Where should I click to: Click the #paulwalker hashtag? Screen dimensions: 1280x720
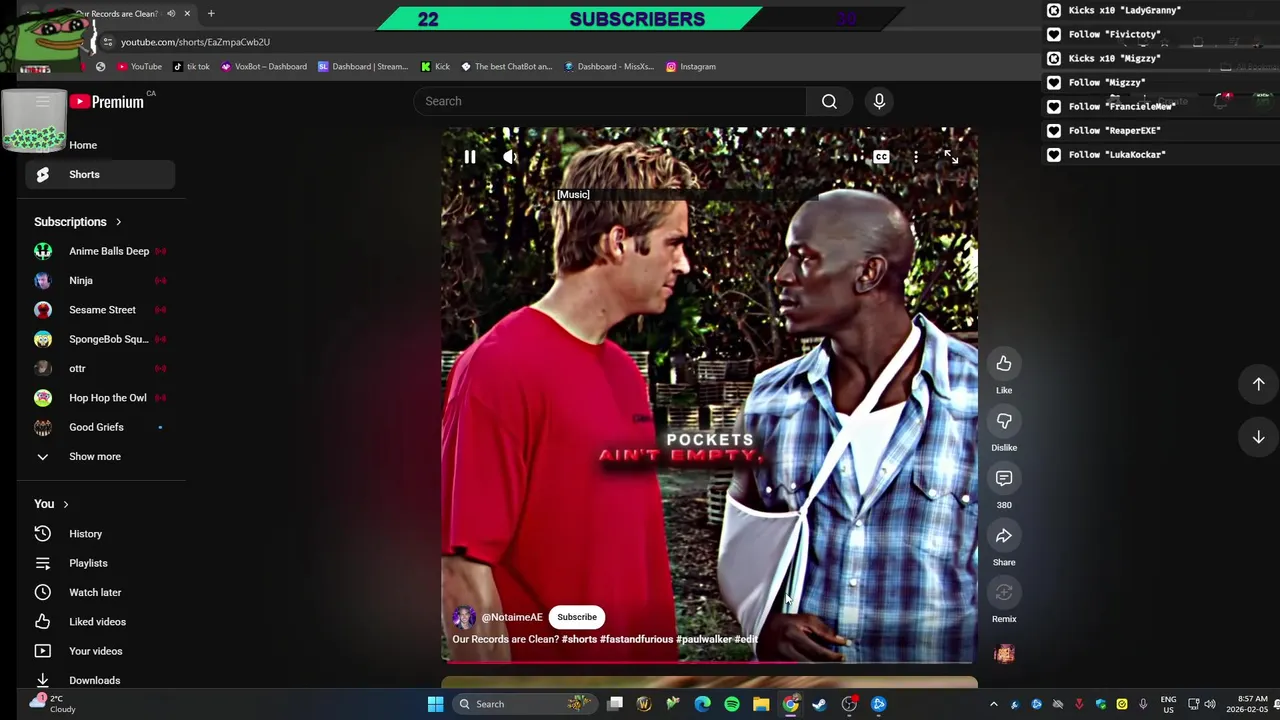click(704, 639)
